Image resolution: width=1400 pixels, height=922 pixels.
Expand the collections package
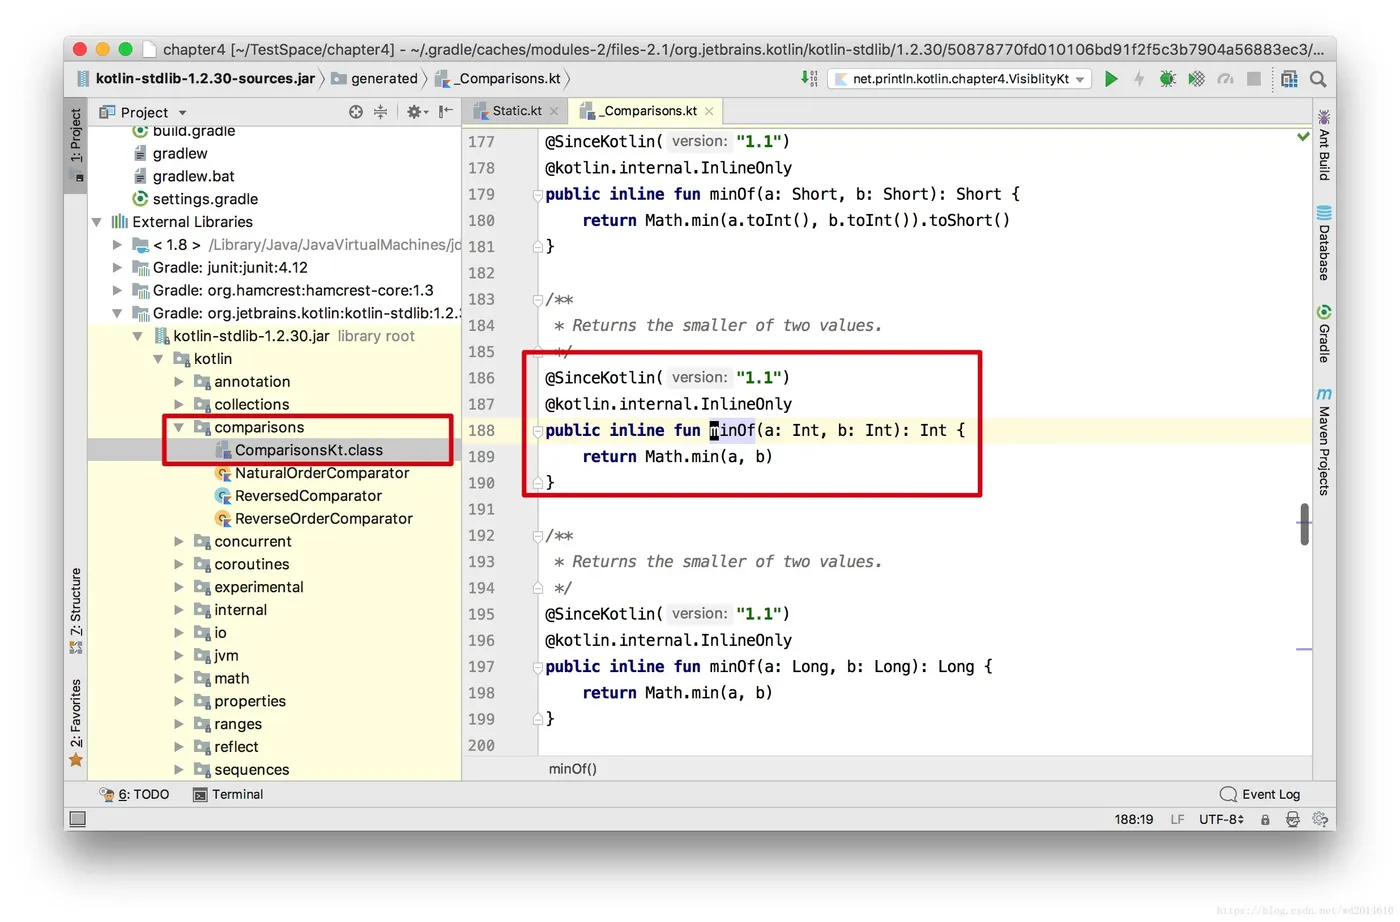179,405
